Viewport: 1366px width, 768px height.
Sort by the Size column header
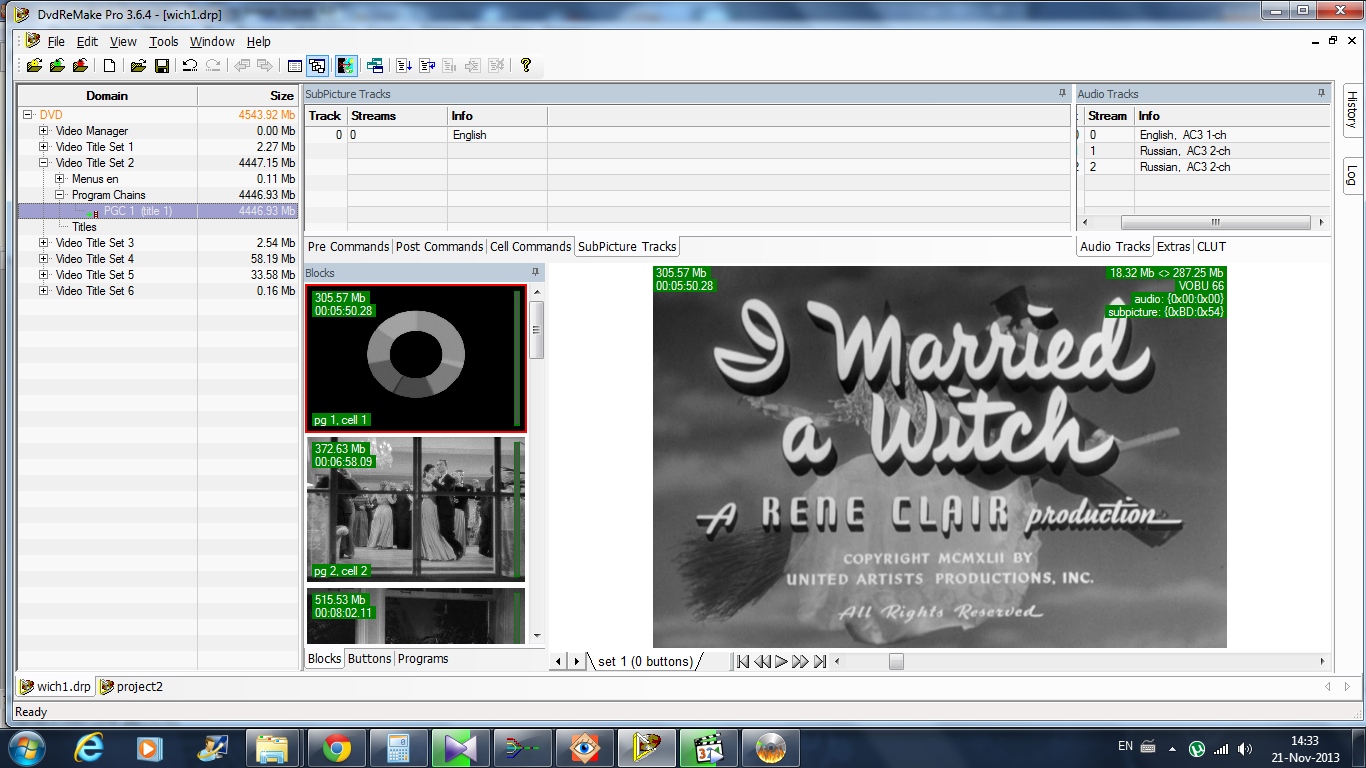click(248, 96)
